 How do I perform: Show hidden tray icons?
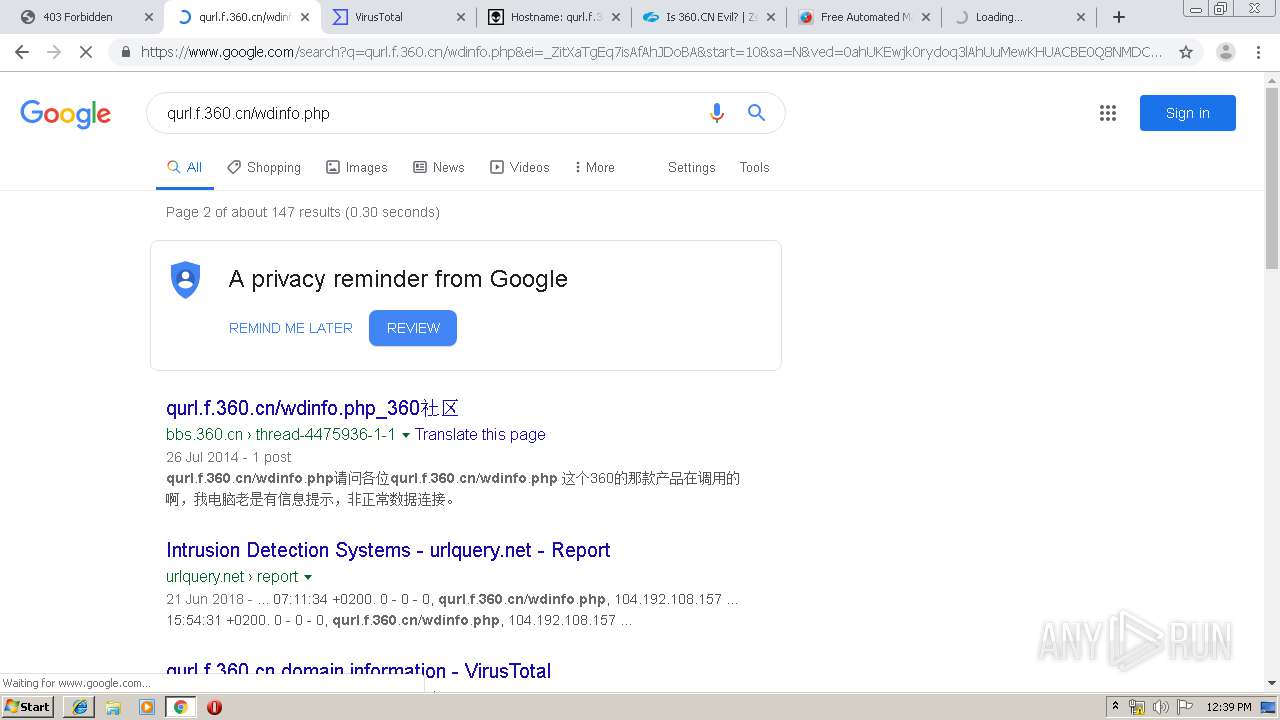(x=1116, y=707)
